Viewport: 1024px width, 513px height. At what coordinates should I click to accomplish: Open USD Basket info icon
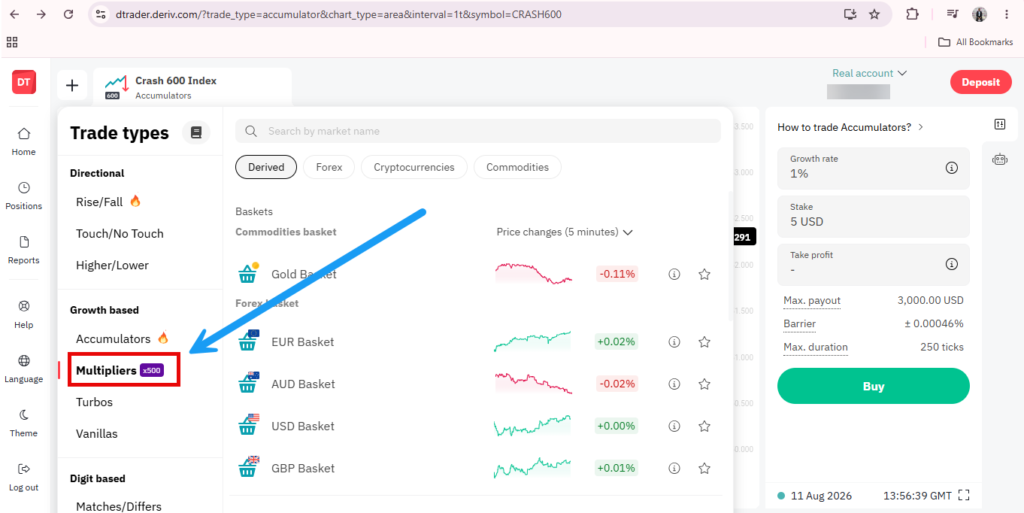pyautogui.click(x=675, y=426)
